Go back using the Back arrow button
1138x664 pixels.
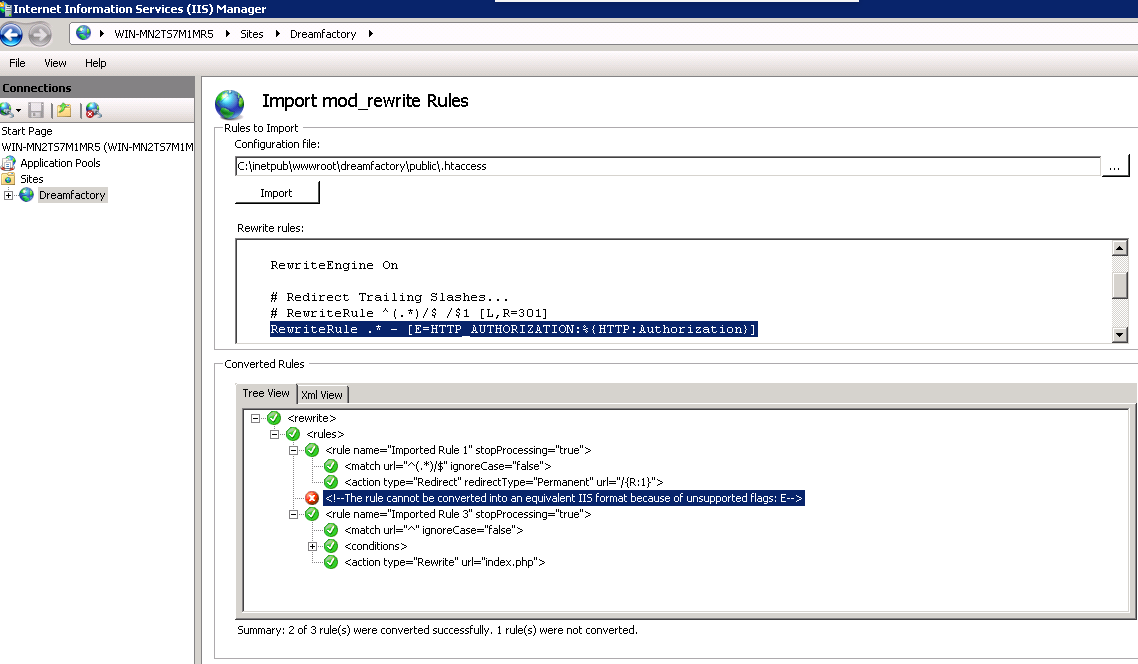tap(12, 34)
